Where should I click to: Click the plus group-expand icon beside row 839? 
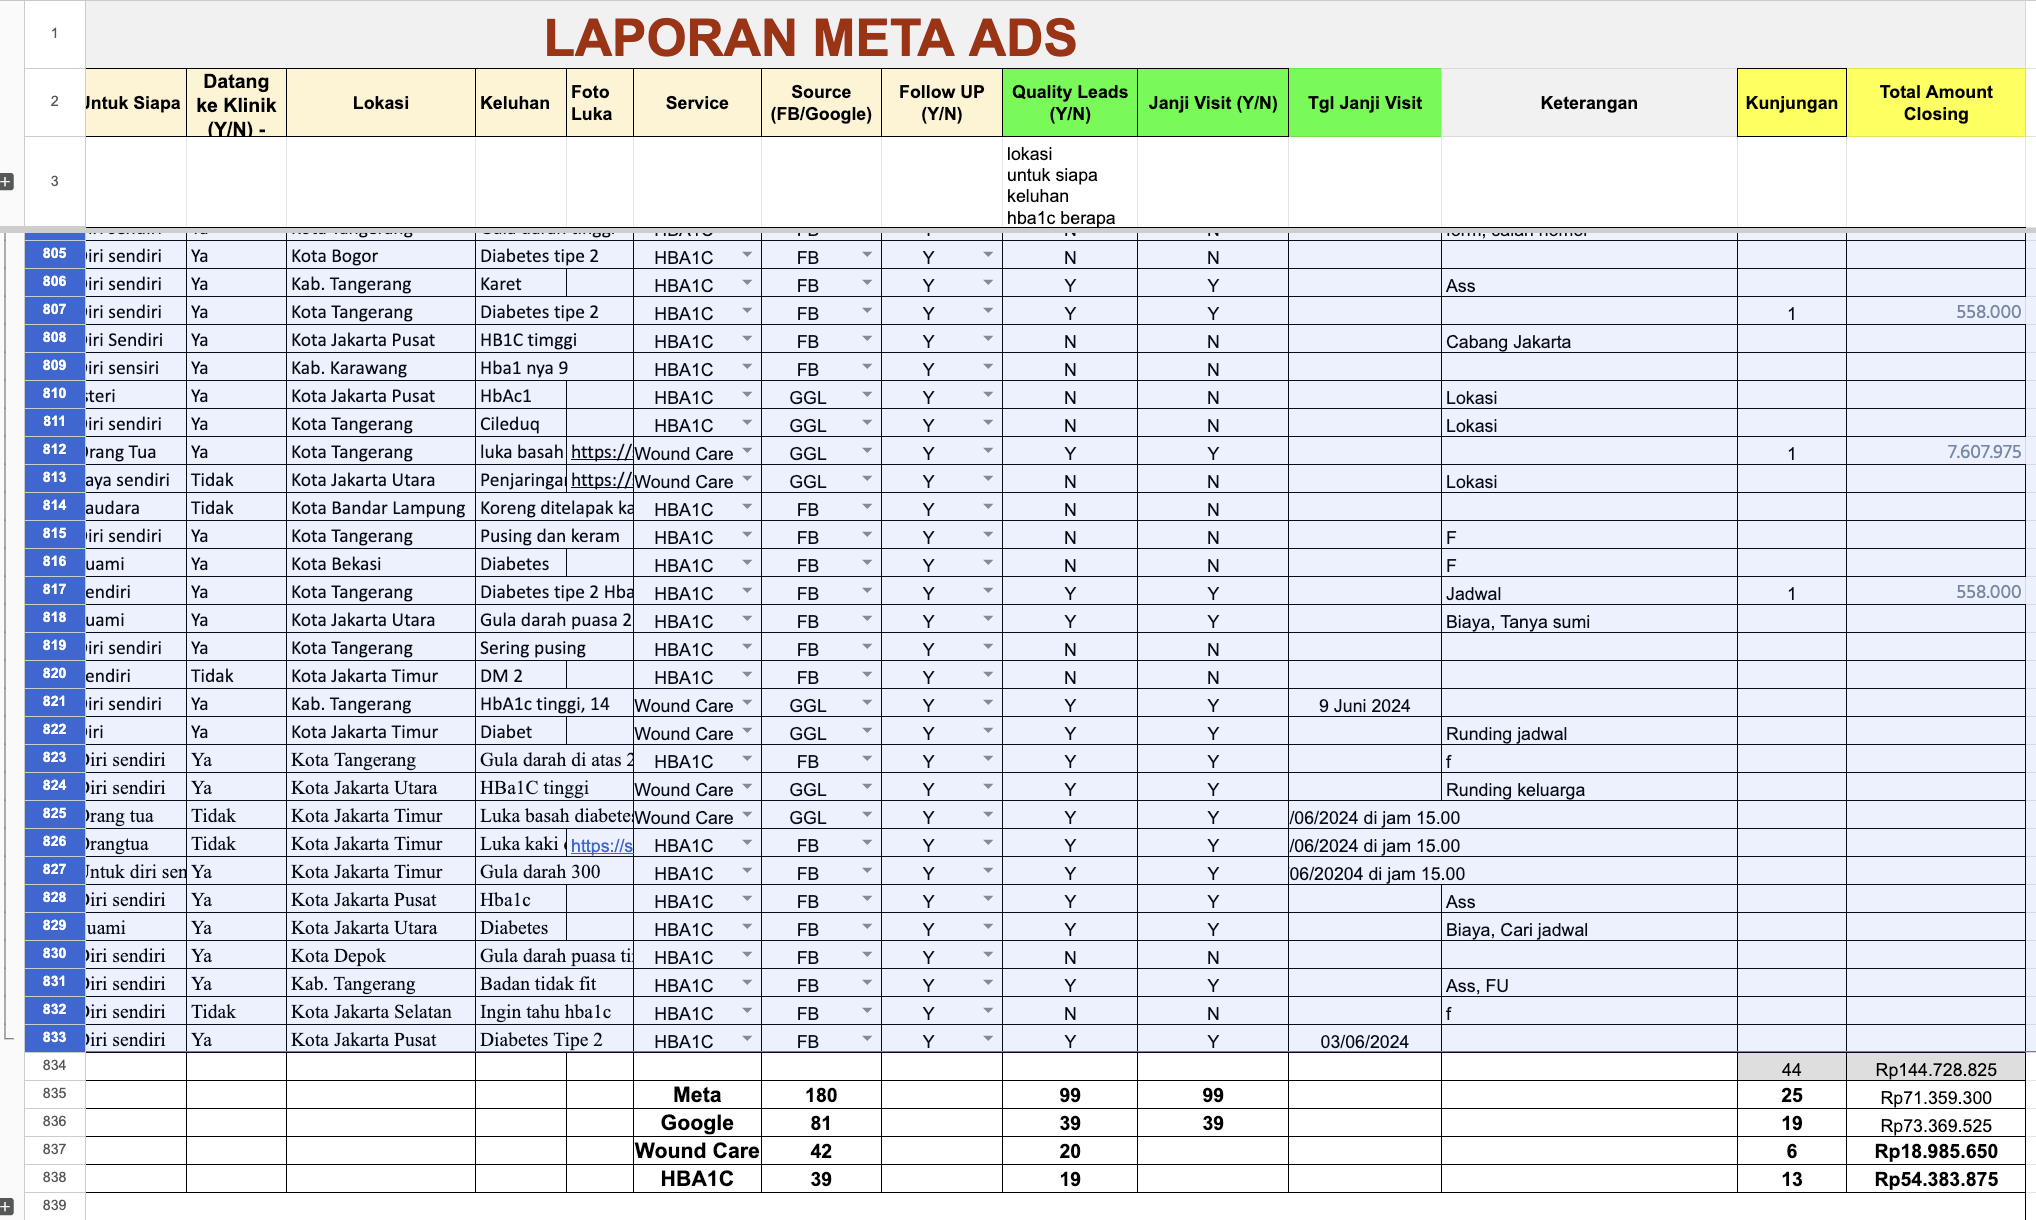click(x=6, y=1206)
